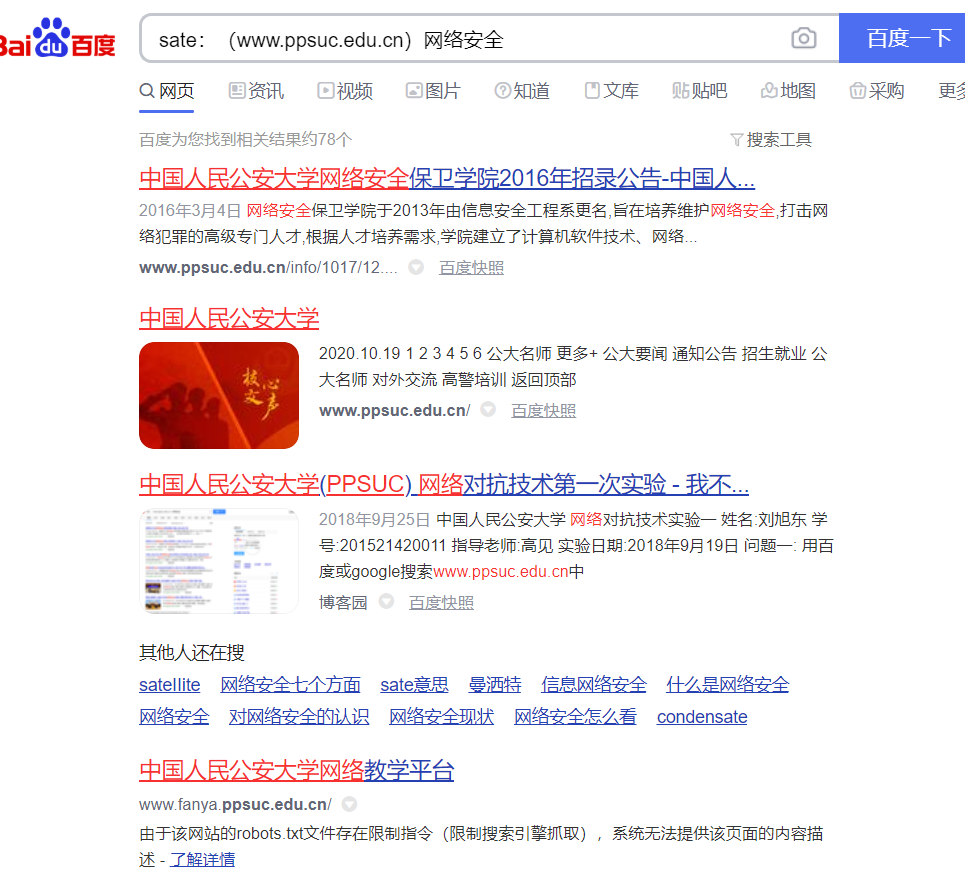Image resolution: width=965 pixels, height=871 pixels.
Task: Open the 地图 tab
Action: tap(788, 91)
